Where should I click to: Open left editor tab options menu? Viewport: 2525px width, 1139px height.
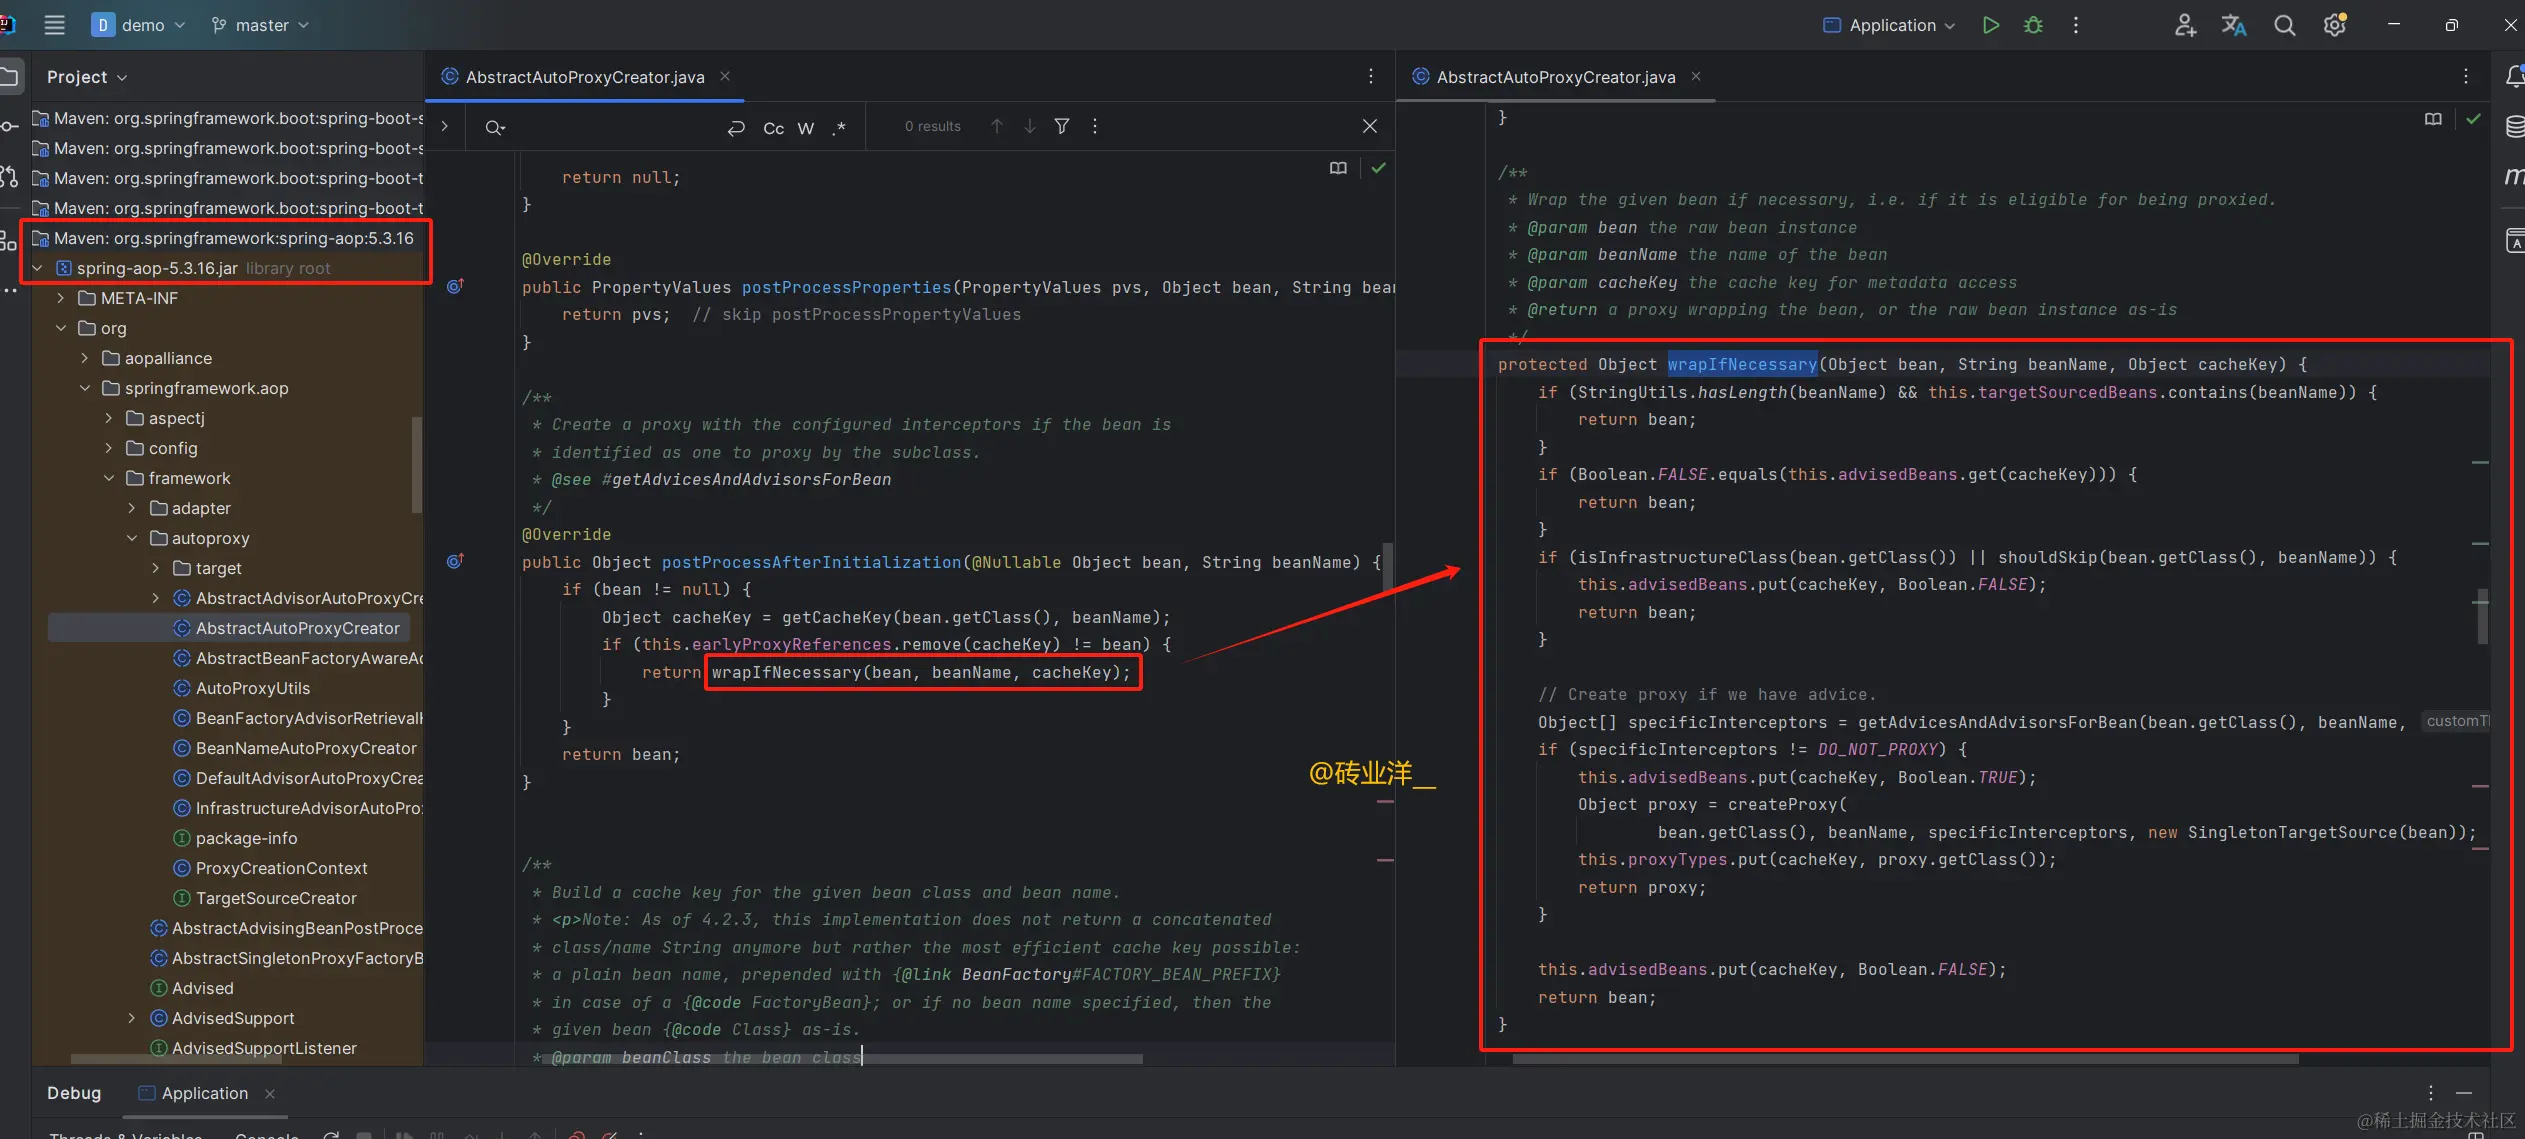(1371, 77)
